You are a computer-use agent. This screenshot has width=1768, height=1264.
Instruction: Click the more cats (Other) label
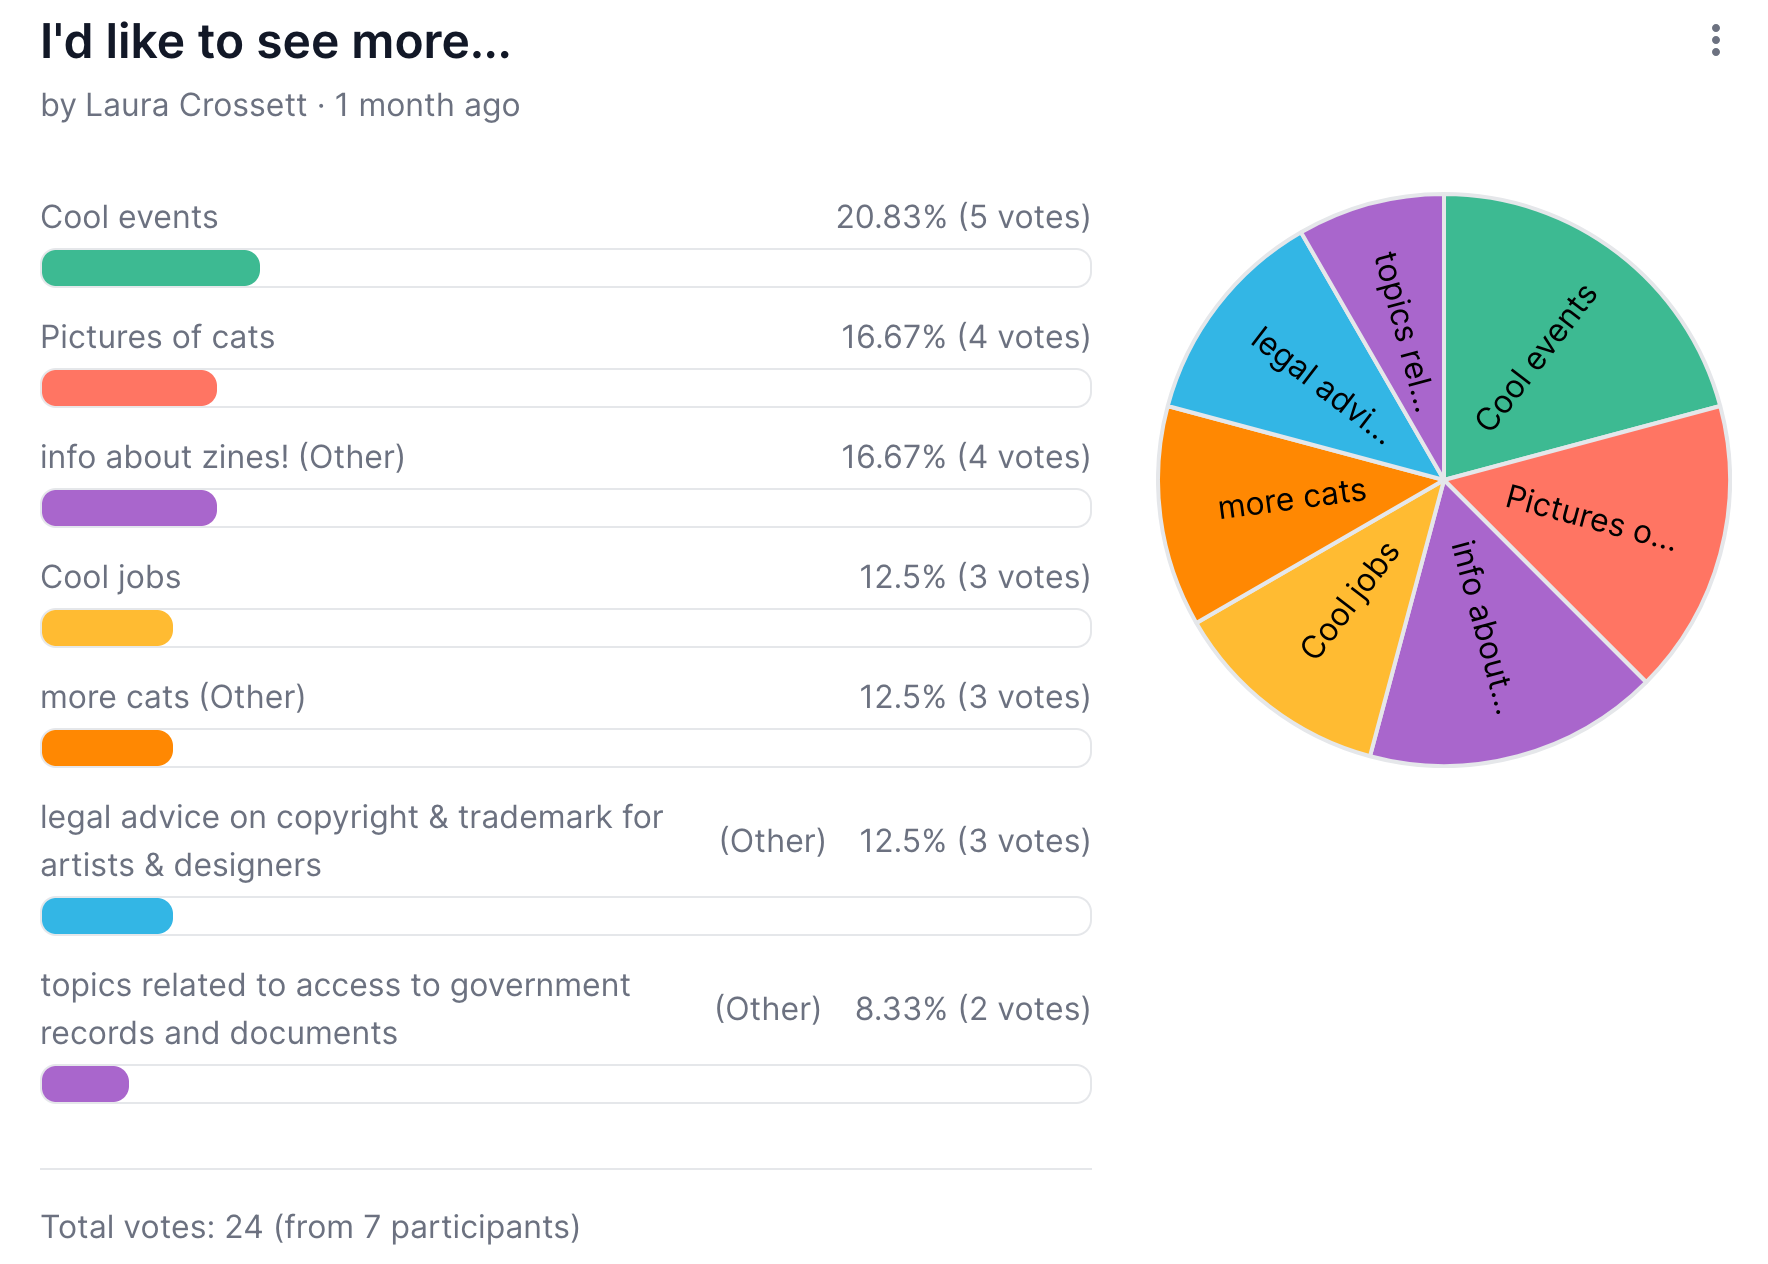pyautogui.click(x=172, y=696)
